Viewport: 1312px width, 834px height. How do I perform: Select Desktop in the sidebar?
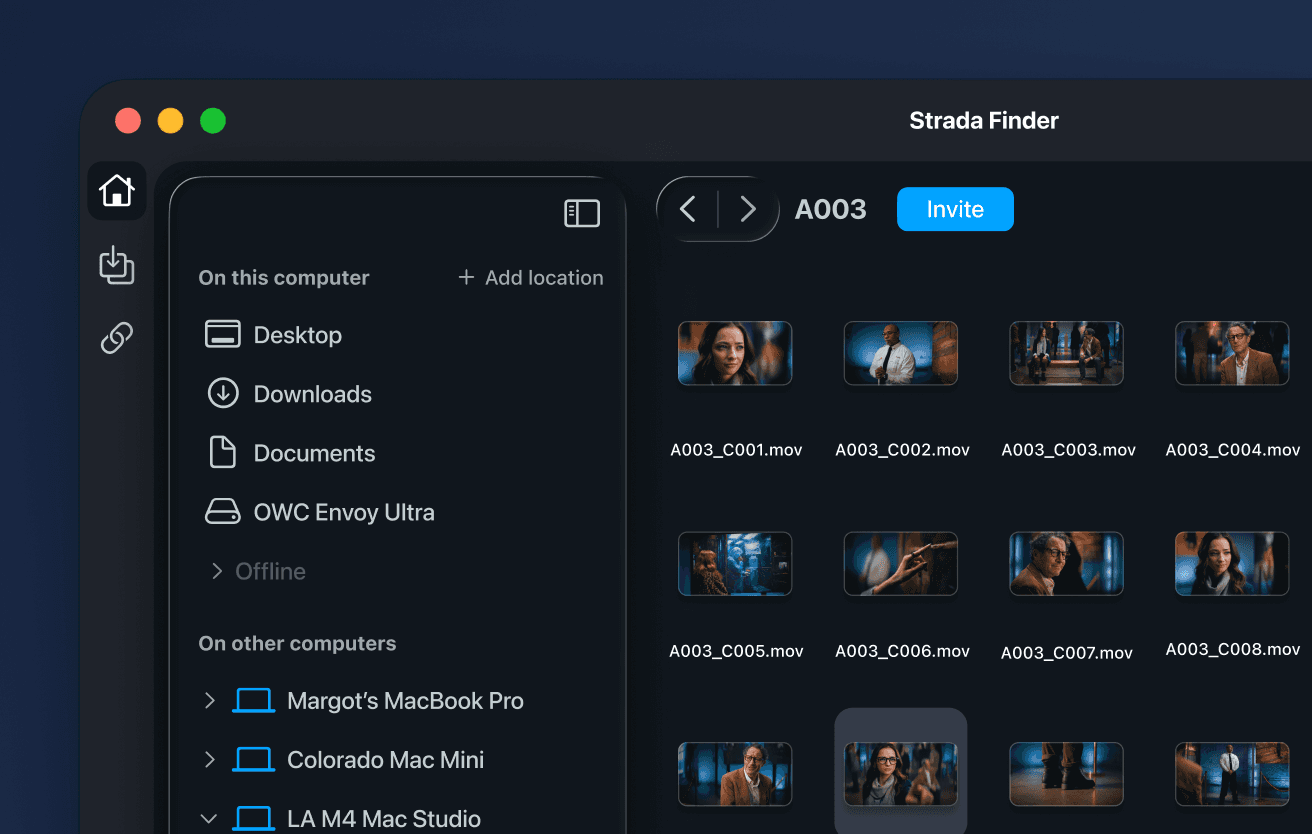tap(298, 335)
